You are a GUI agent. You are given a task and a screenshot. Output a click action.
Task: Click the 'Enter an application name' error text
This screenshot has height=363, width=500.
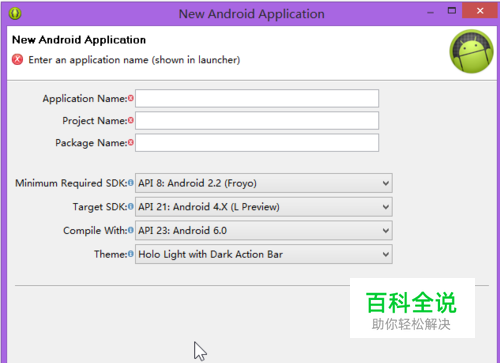134,60
